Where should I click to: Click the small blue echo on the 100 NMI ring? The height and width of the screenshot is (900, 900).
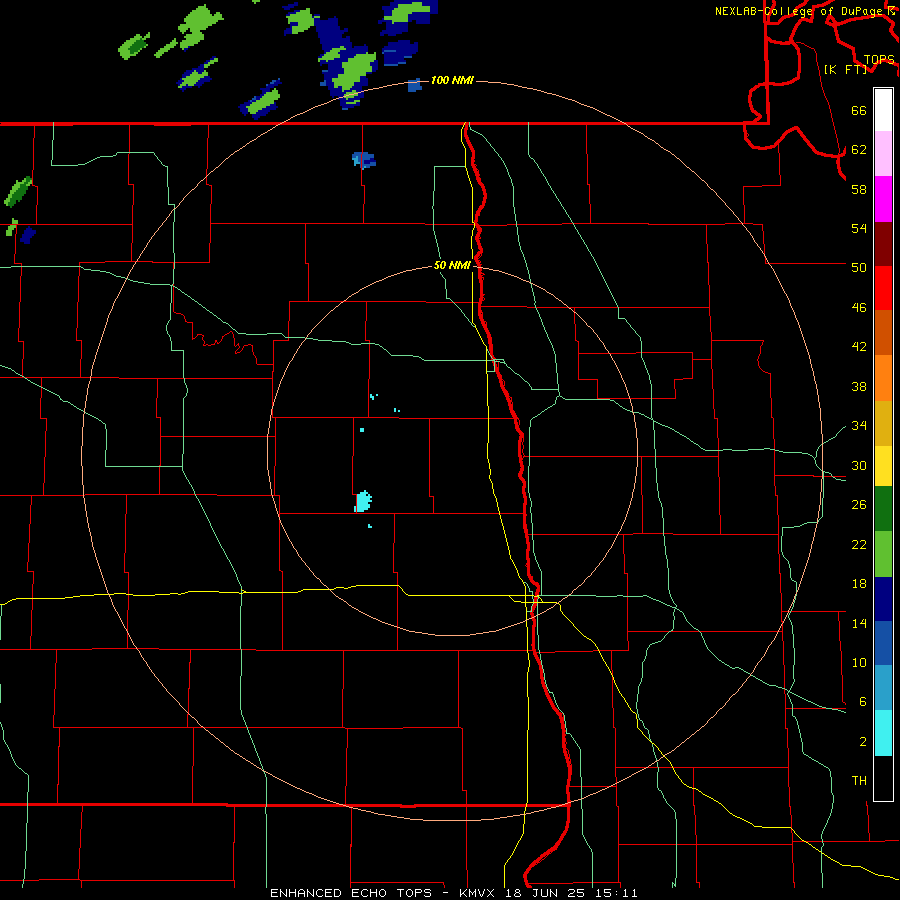click(x=414, y=86)
